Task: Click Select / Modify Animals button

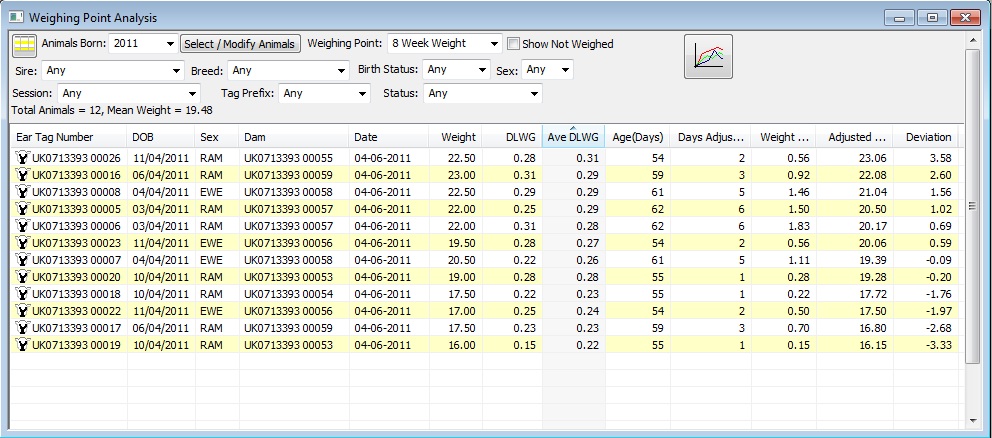Action: click(x=240, y=44)
